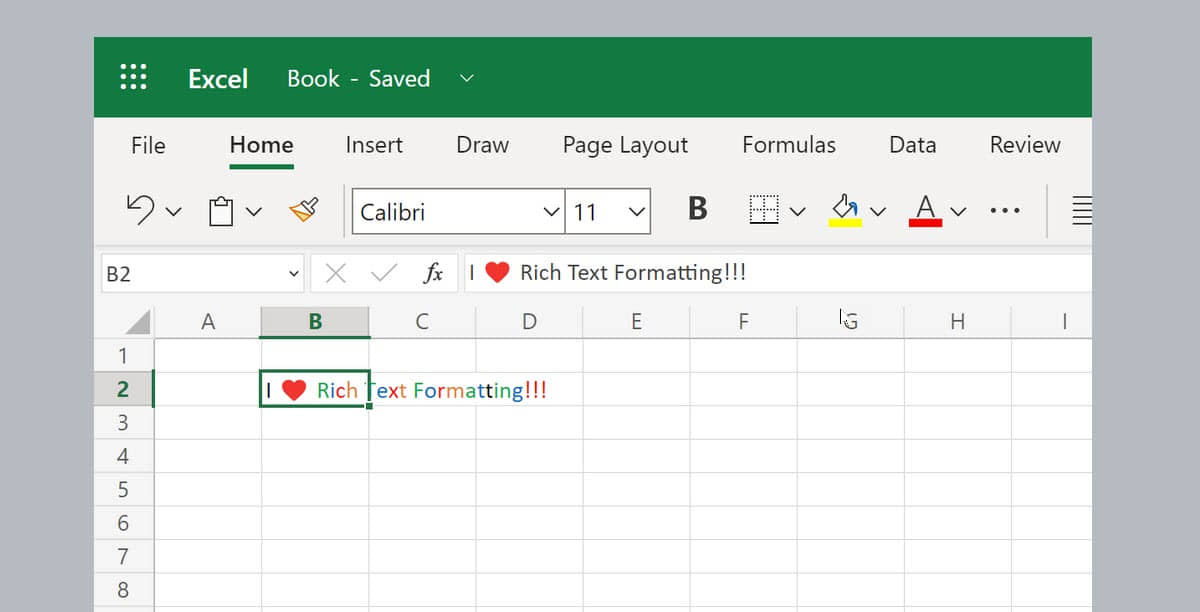Select cell B2 with Rich Text
Viewport: 1200px width, 612px height.
(315, 389)
